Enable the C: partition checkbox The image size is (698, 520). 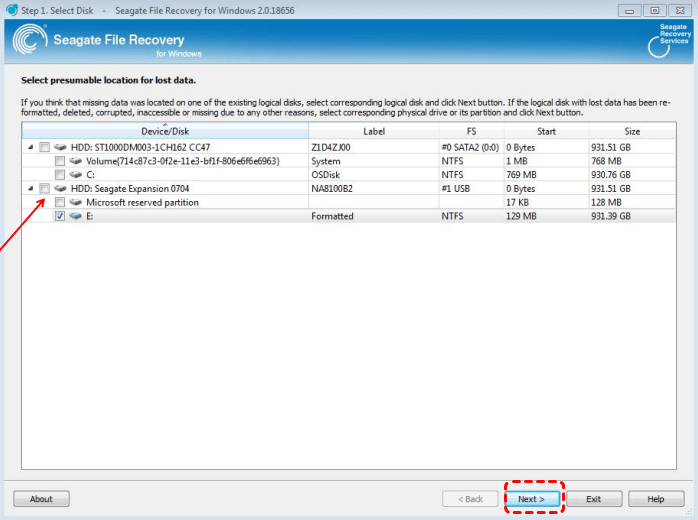(61, 175)
